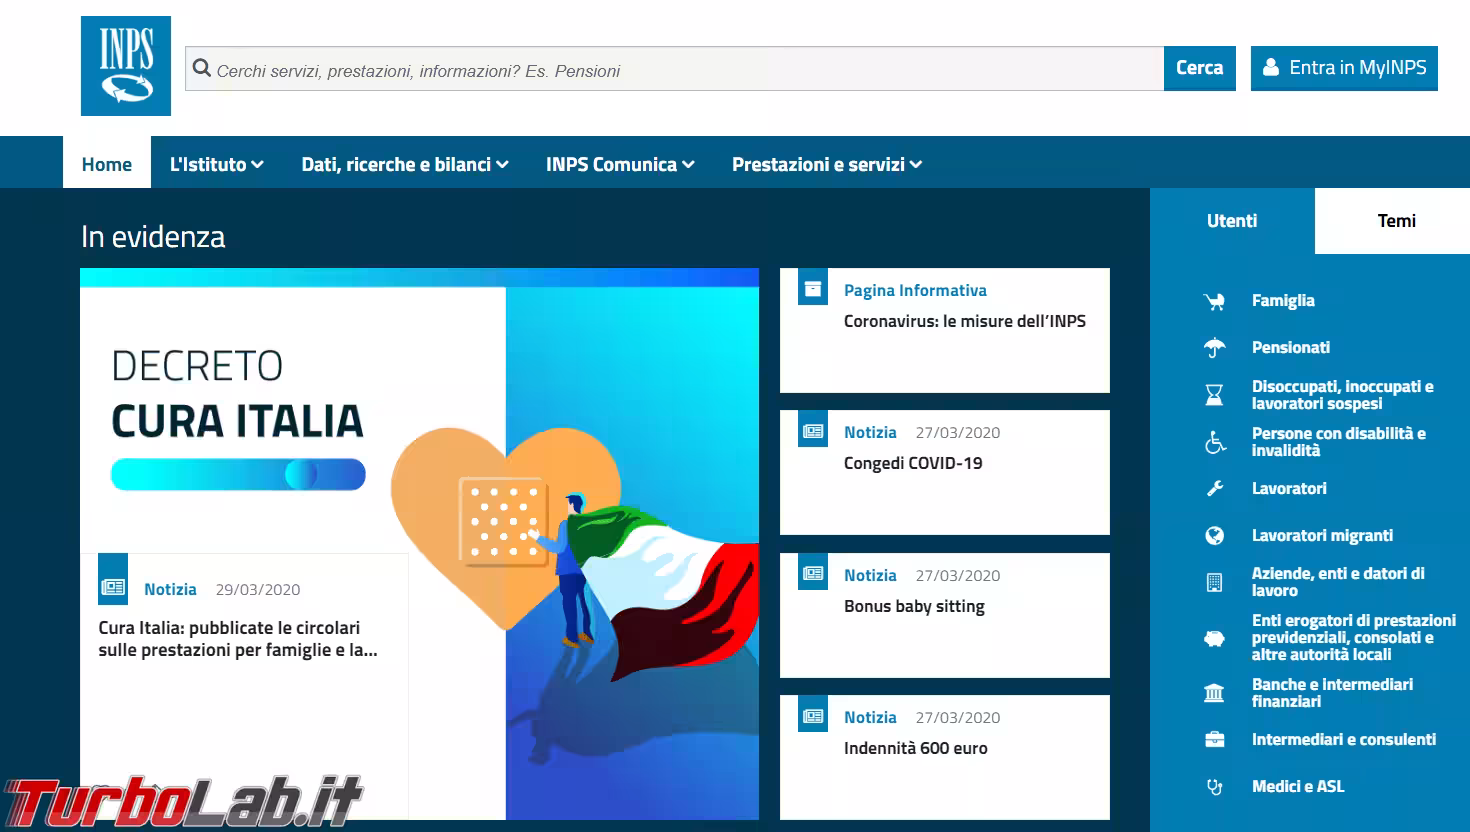This screenshot has height=832, width=1470.
Task: Click the bank building icon
Action: tap(1214, 693)
